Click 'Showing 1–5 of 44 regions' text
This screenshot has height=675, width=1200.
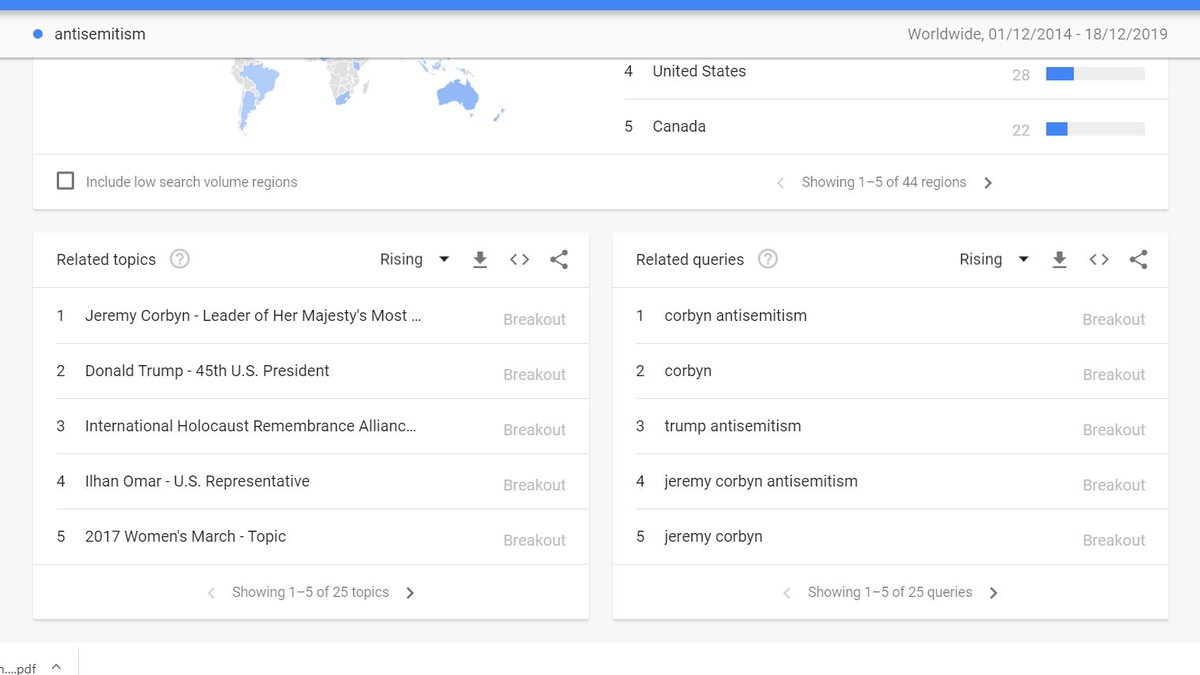[x=884, y=182]
